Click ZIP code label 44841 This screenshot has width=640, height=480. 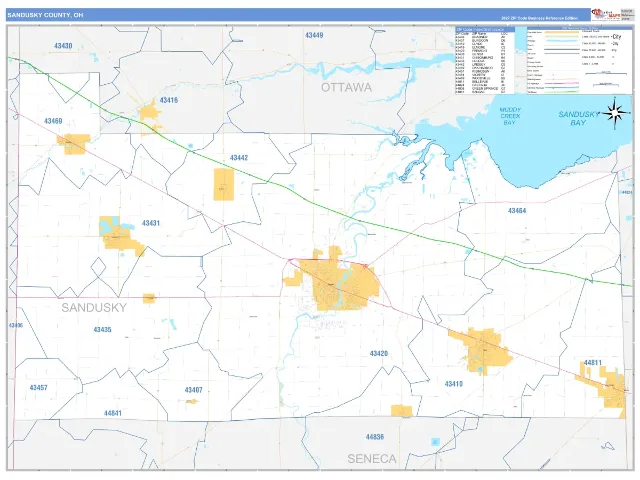113,413
